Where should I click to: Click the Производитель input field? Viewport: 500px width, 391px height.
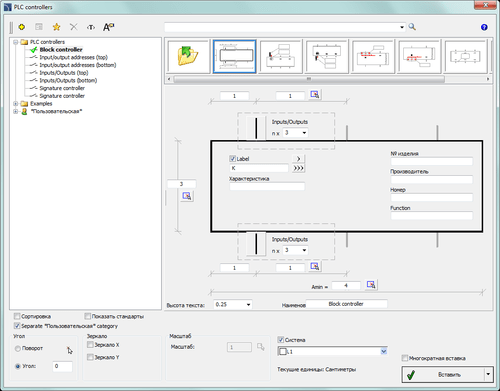(432, 180)
